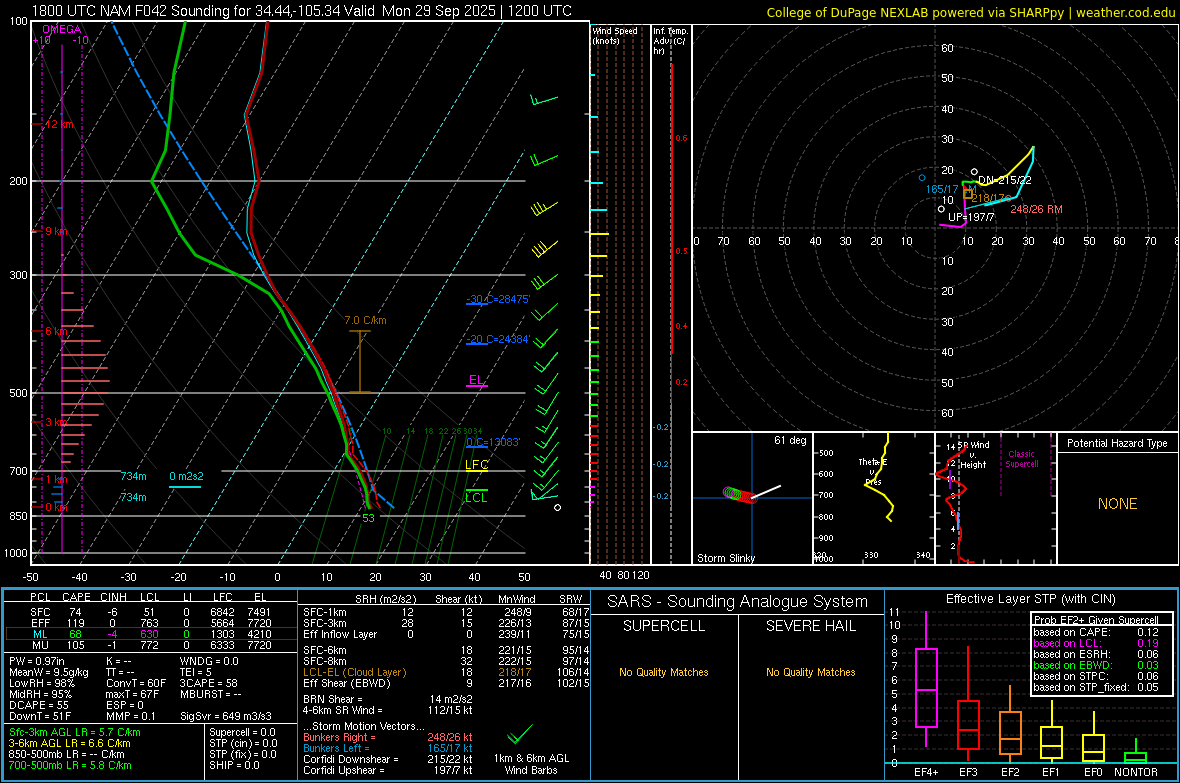
Task: Click the SHIP = 0.0 value
Action: [x=234, y=765]
